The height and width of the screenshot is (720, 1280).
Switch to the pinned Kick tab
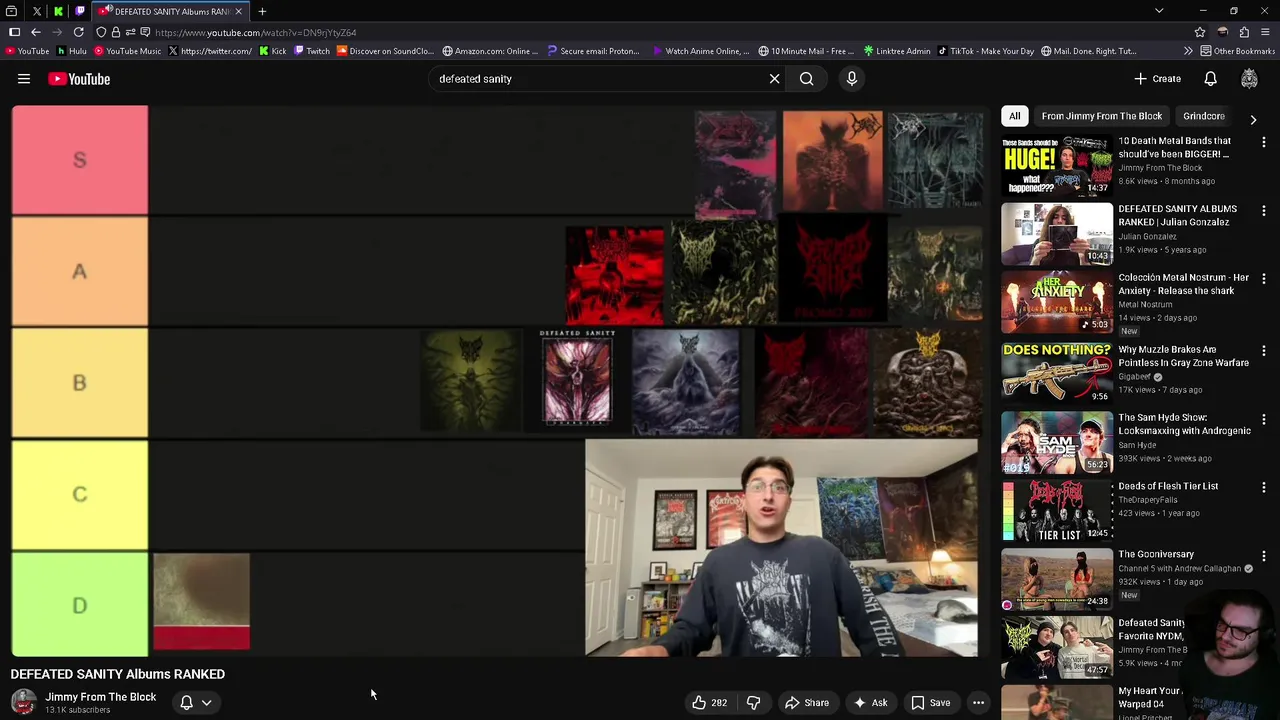tap(58, 11)
